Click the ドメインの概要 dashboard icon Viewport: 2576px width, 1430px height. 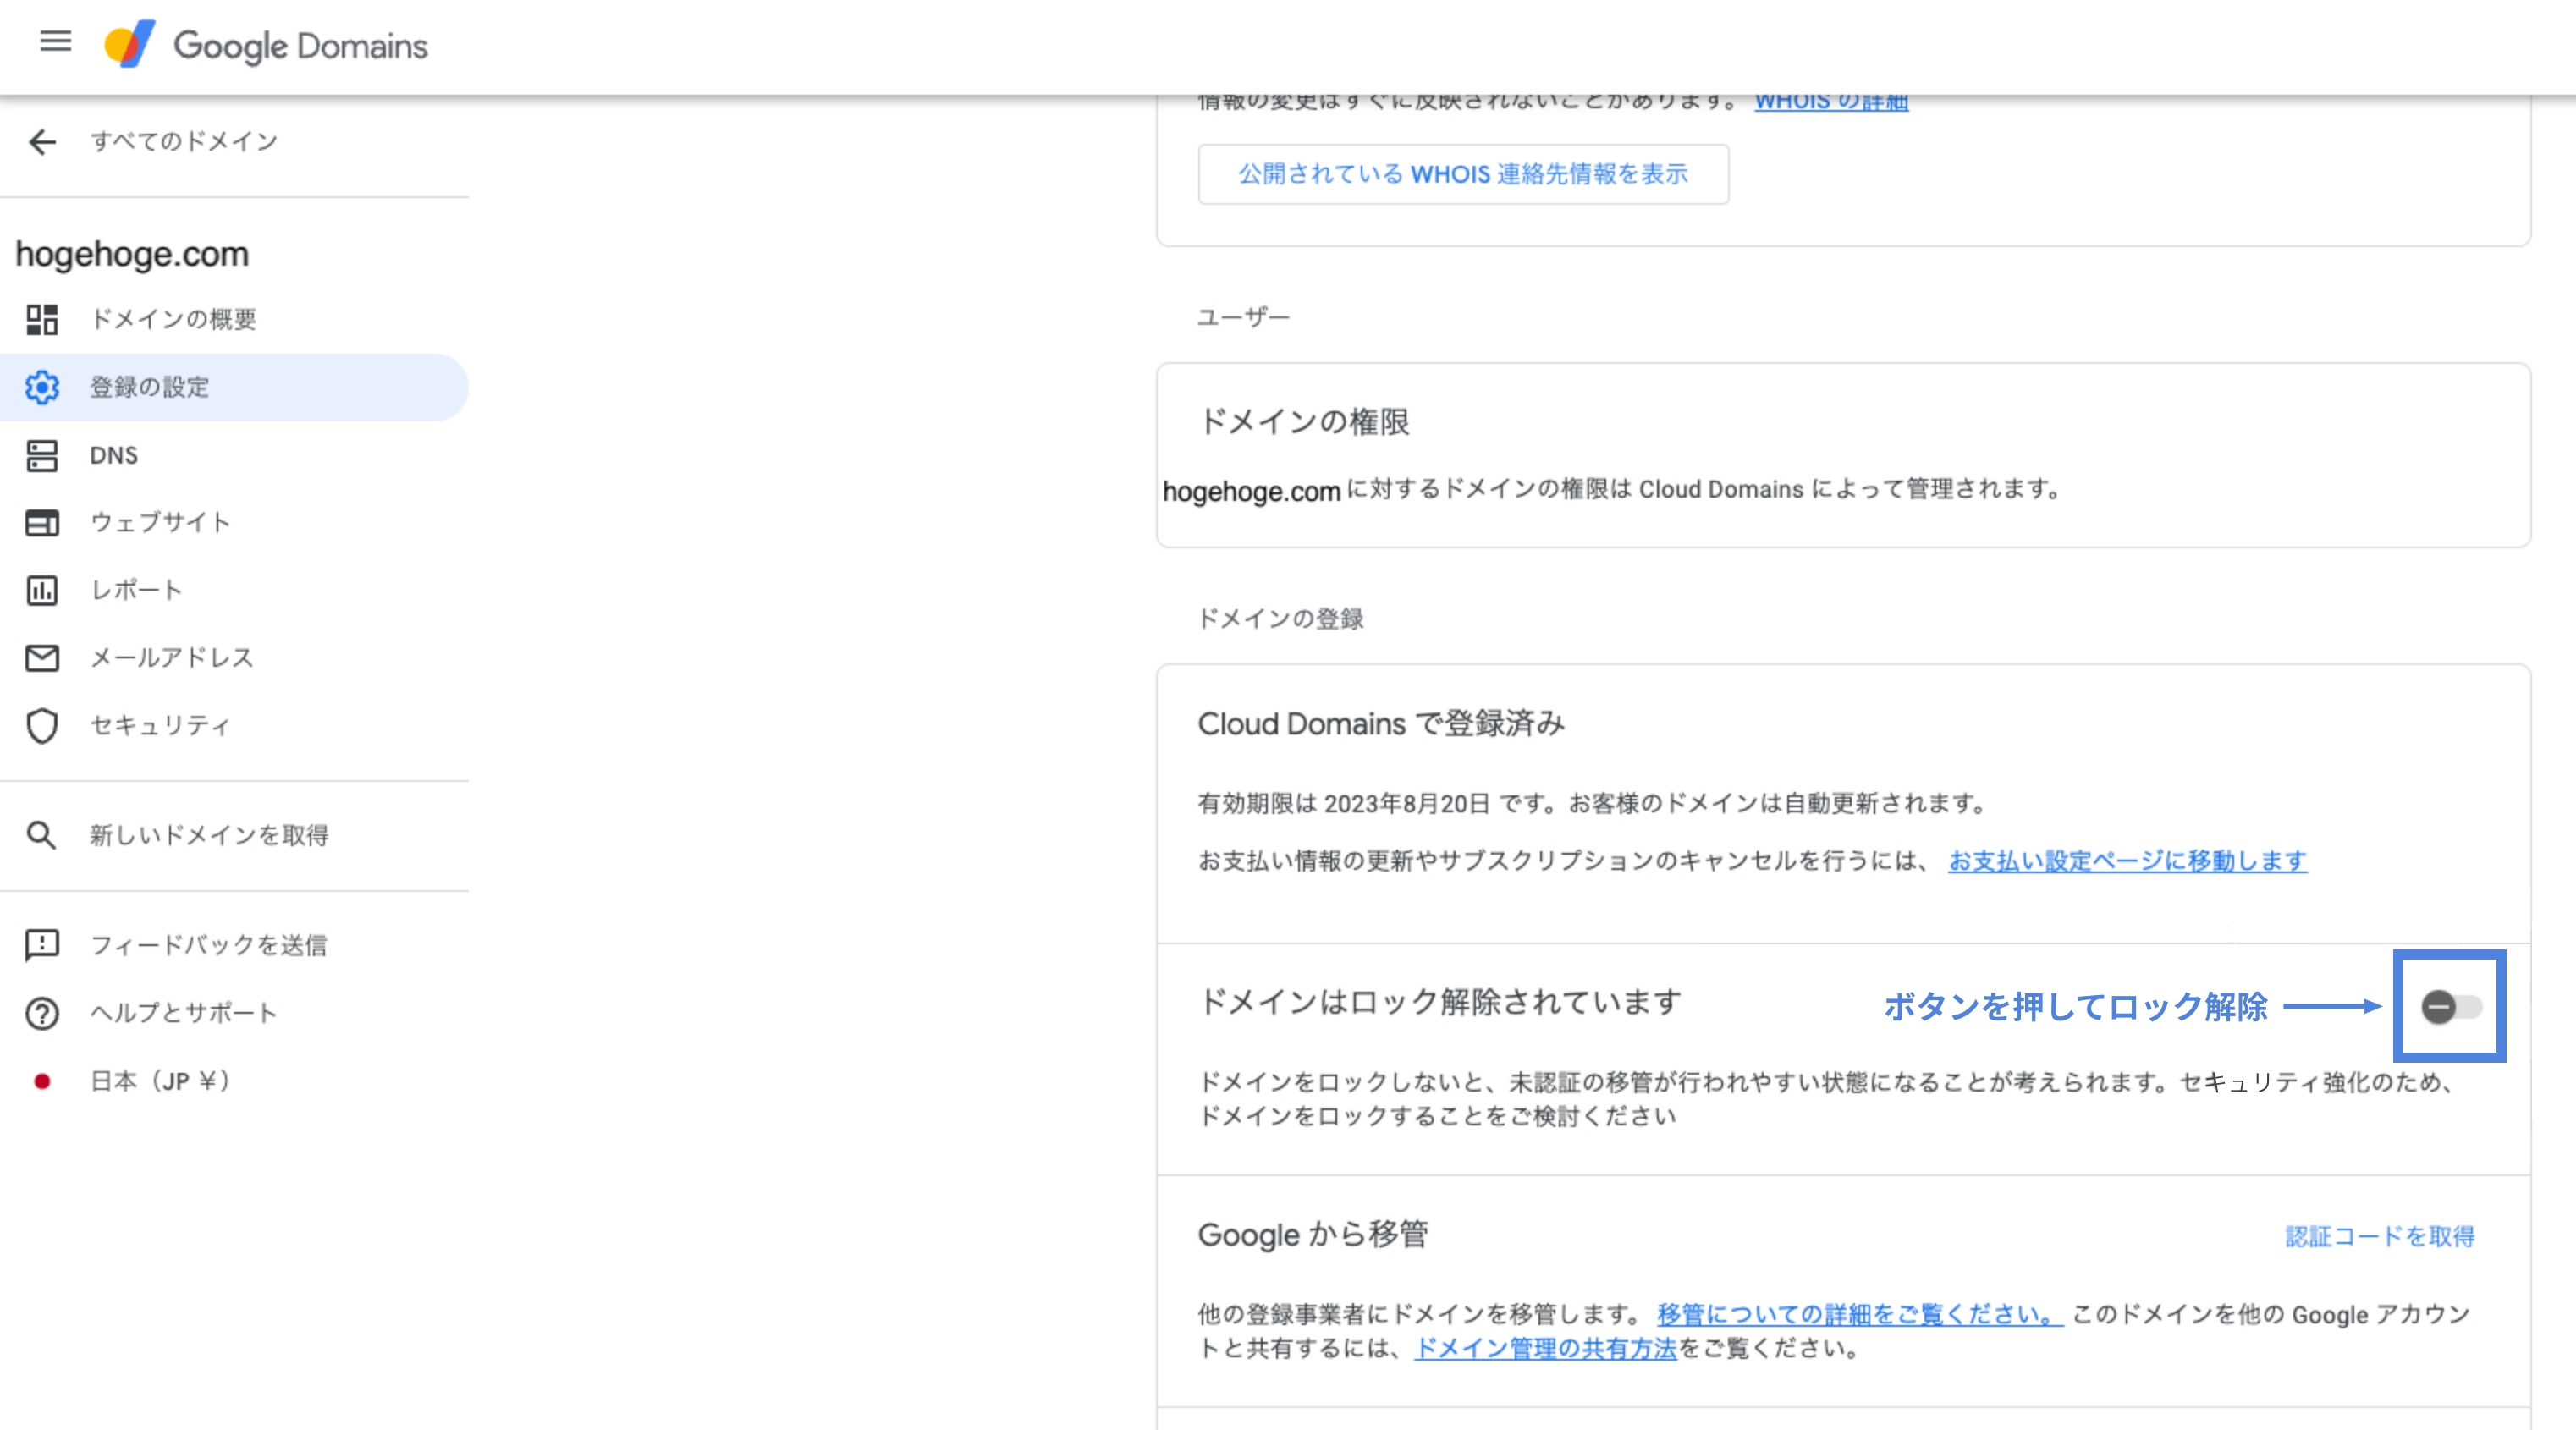coord(42,320)
